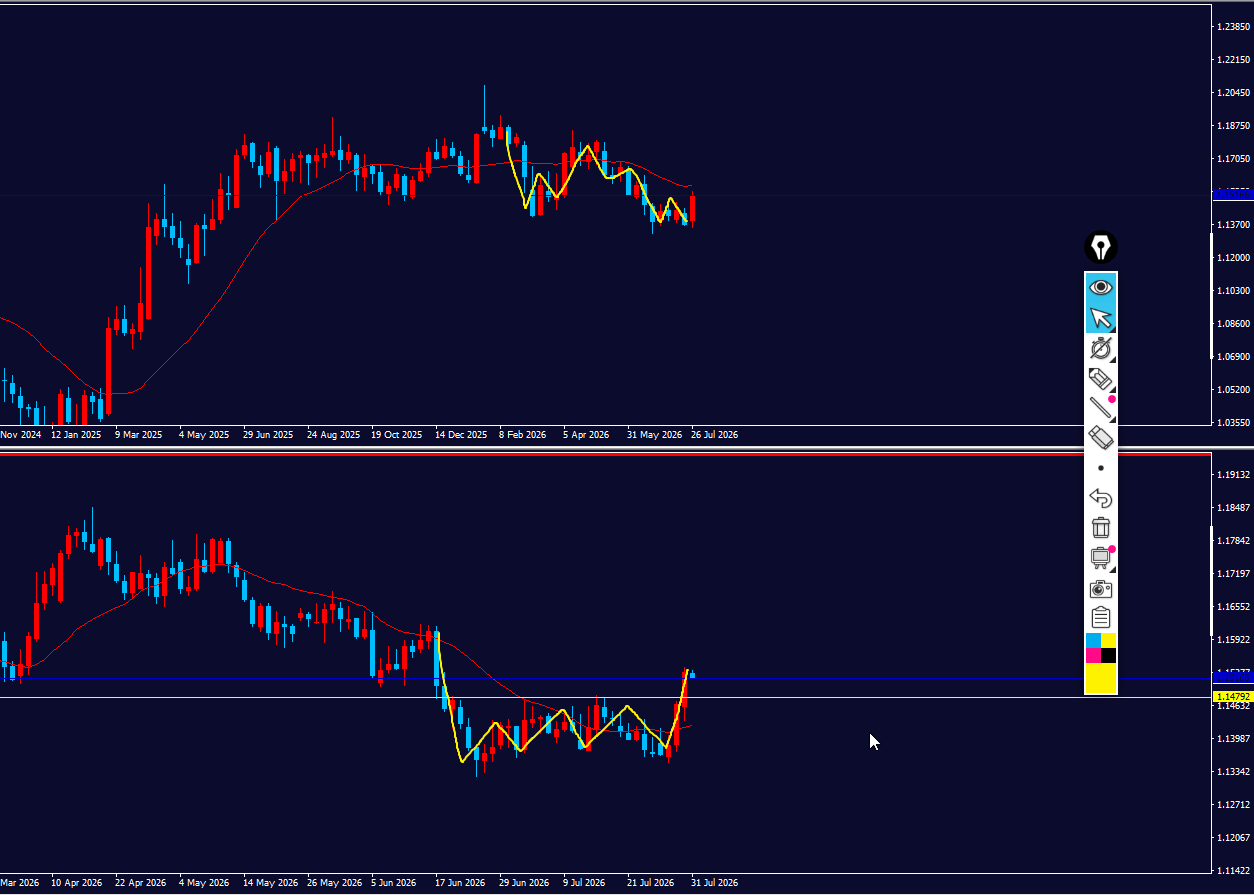Click the 1.18750 price label
Screen dimensions: 1254x895
(1234, 126)
